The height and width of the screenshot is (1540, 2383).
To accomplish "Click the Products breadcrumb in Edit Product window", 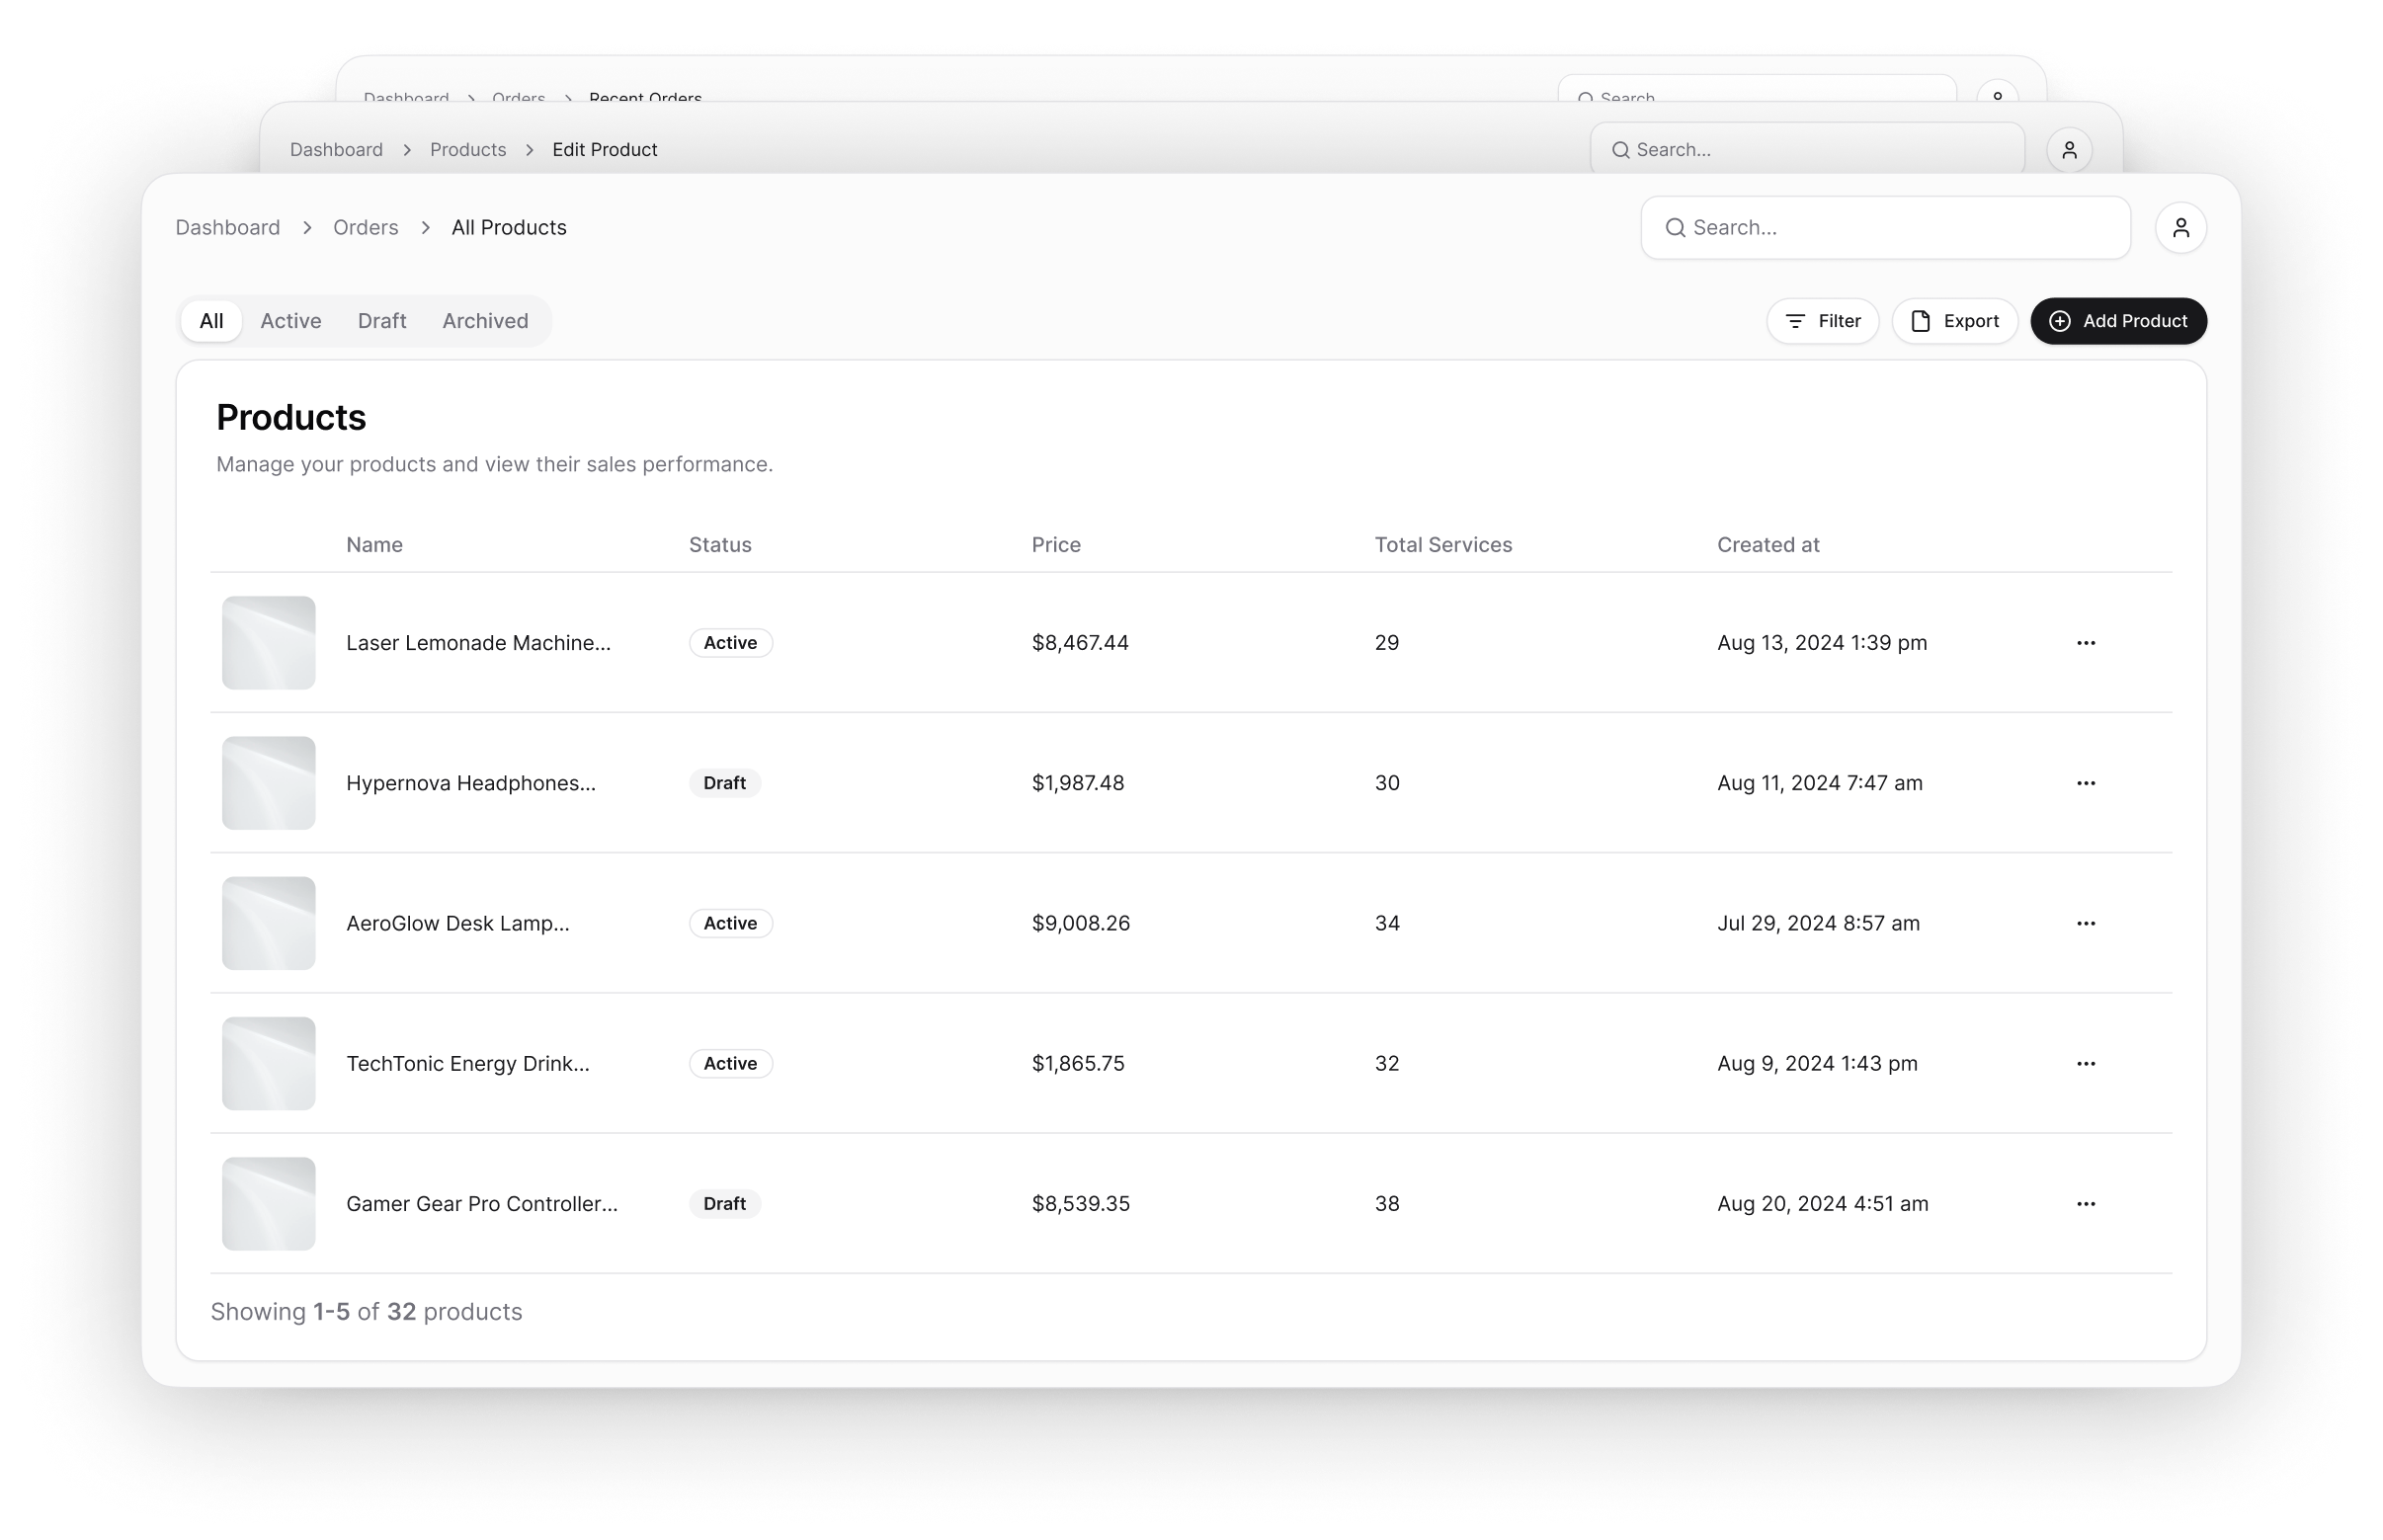I will (468, 150).
